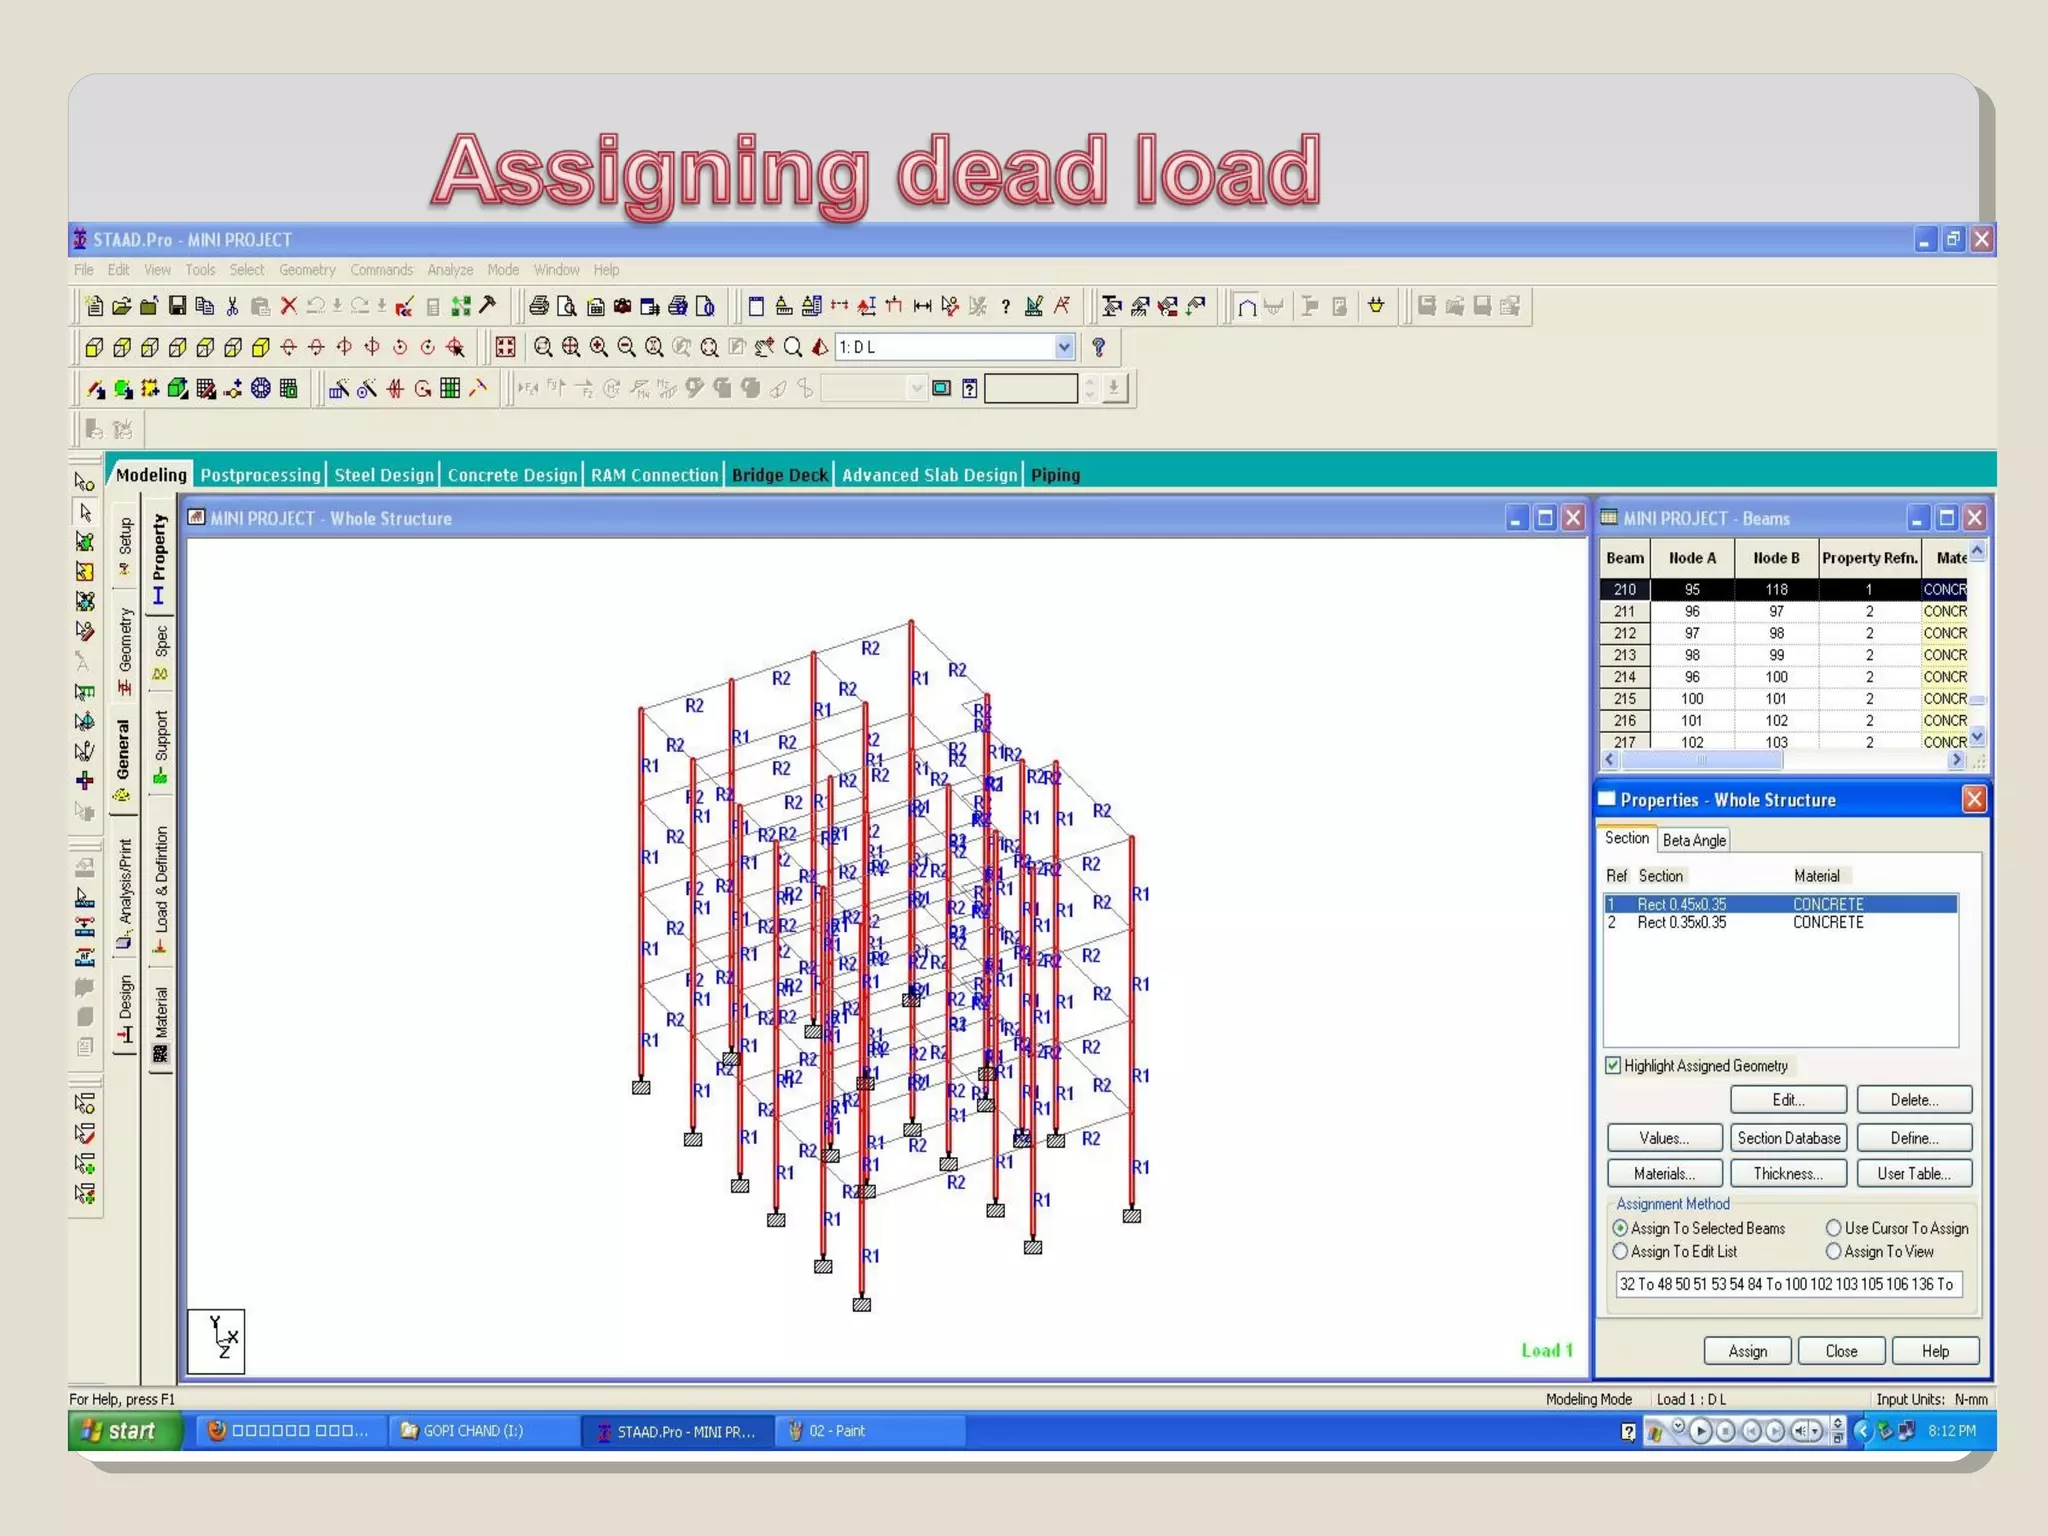Screen dimensions: 2048x1536
Task: Click the Assign button
Action: 1747,1351
